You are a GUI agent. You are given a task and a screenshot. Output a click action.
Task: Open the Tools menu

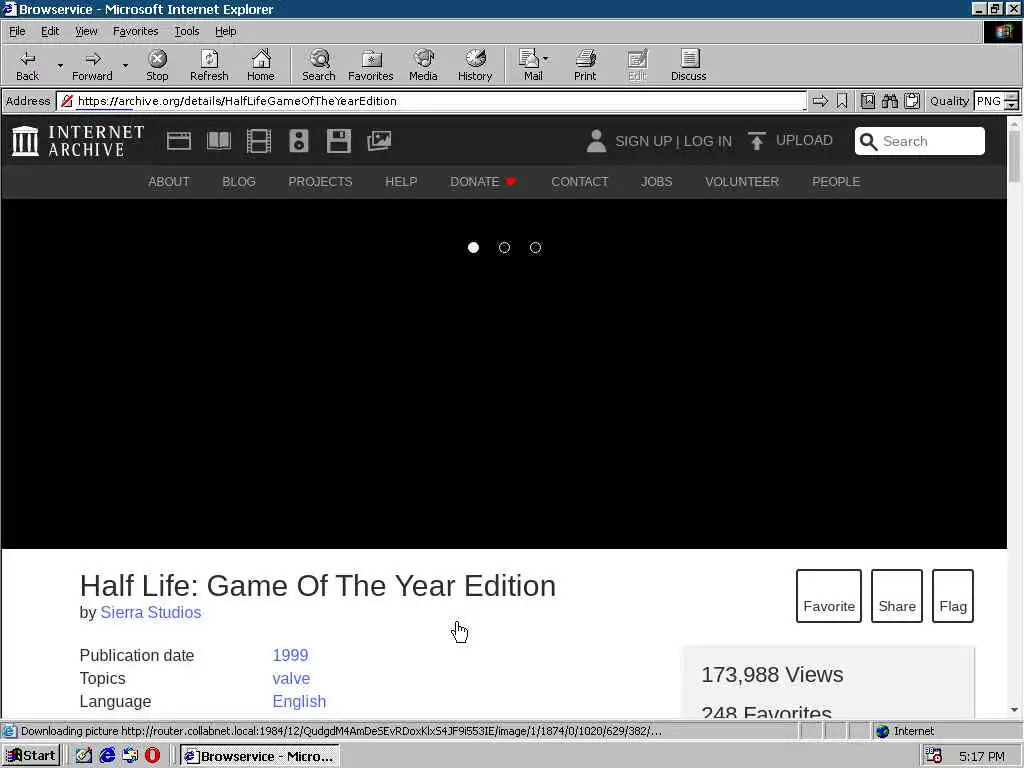point(186,31)
